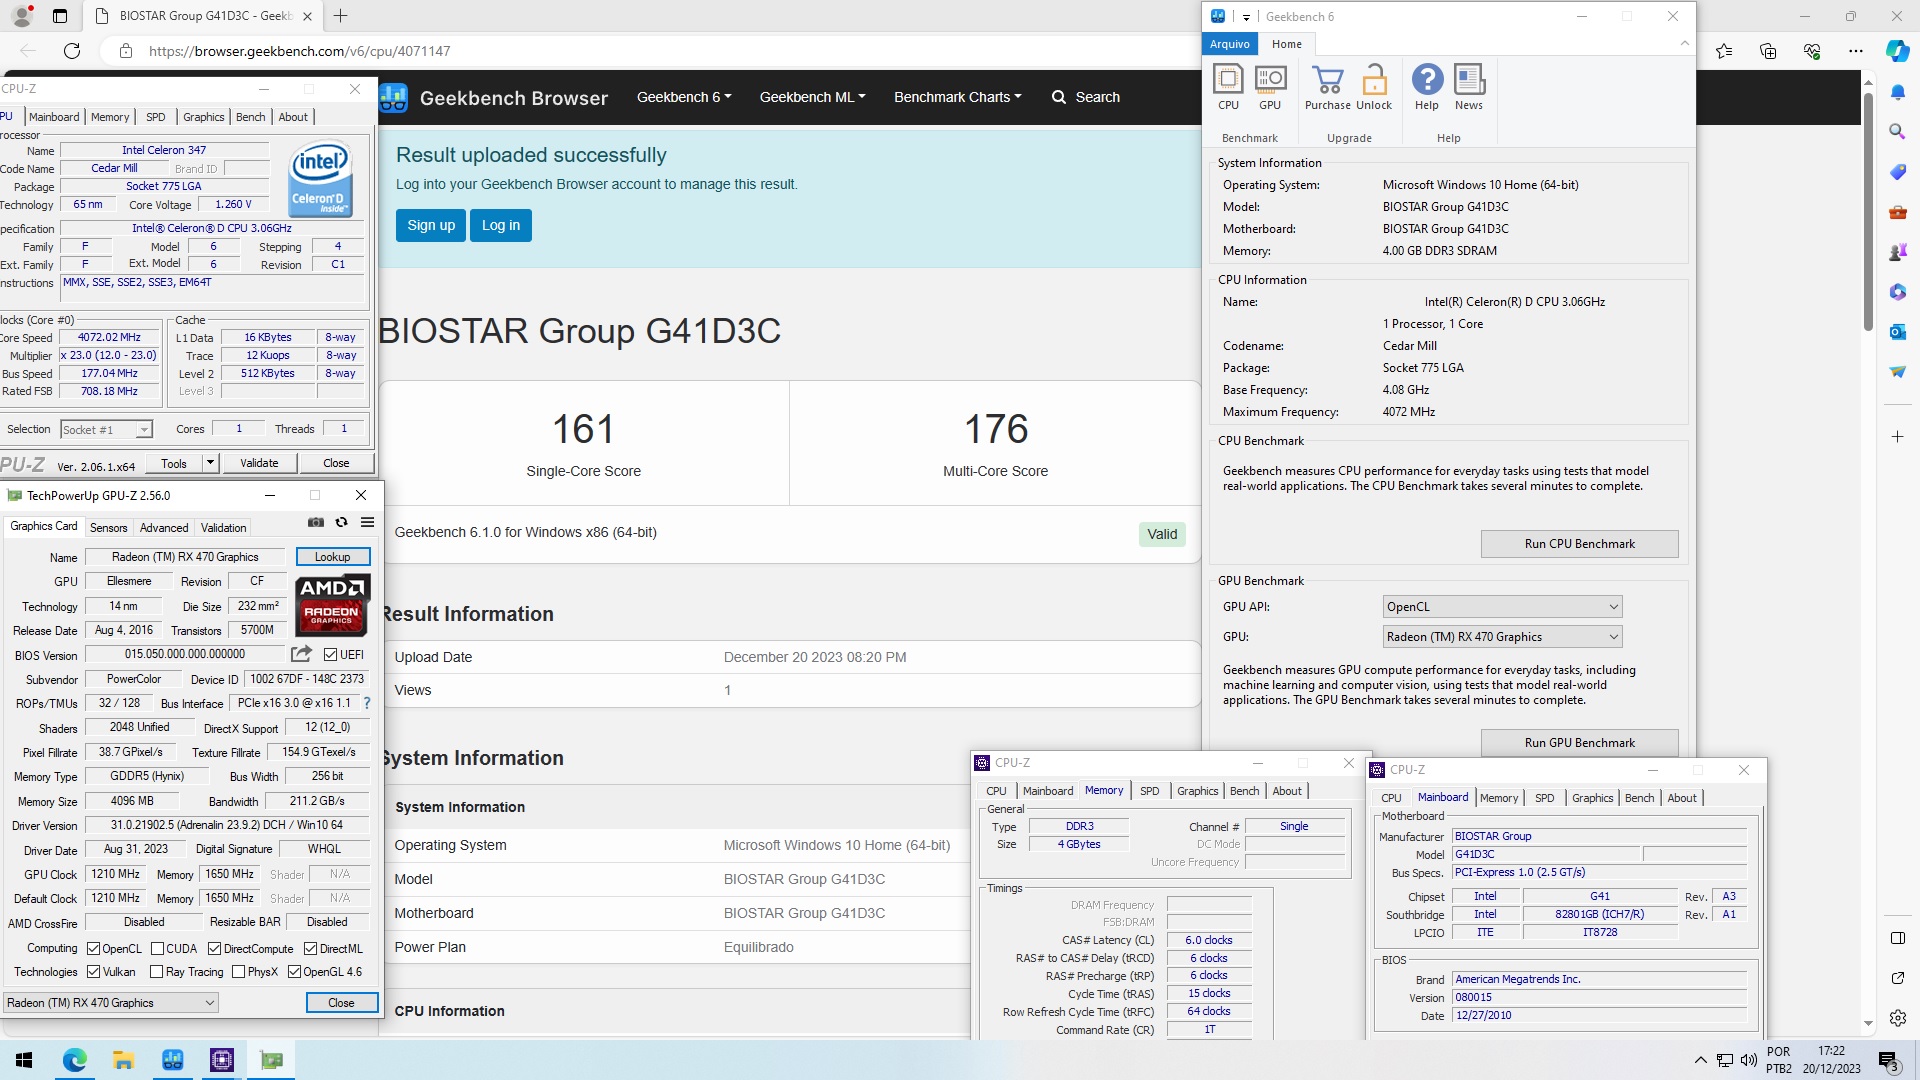
Task: Click the Run GPU Benchmark button
Action: point(1579,743)
